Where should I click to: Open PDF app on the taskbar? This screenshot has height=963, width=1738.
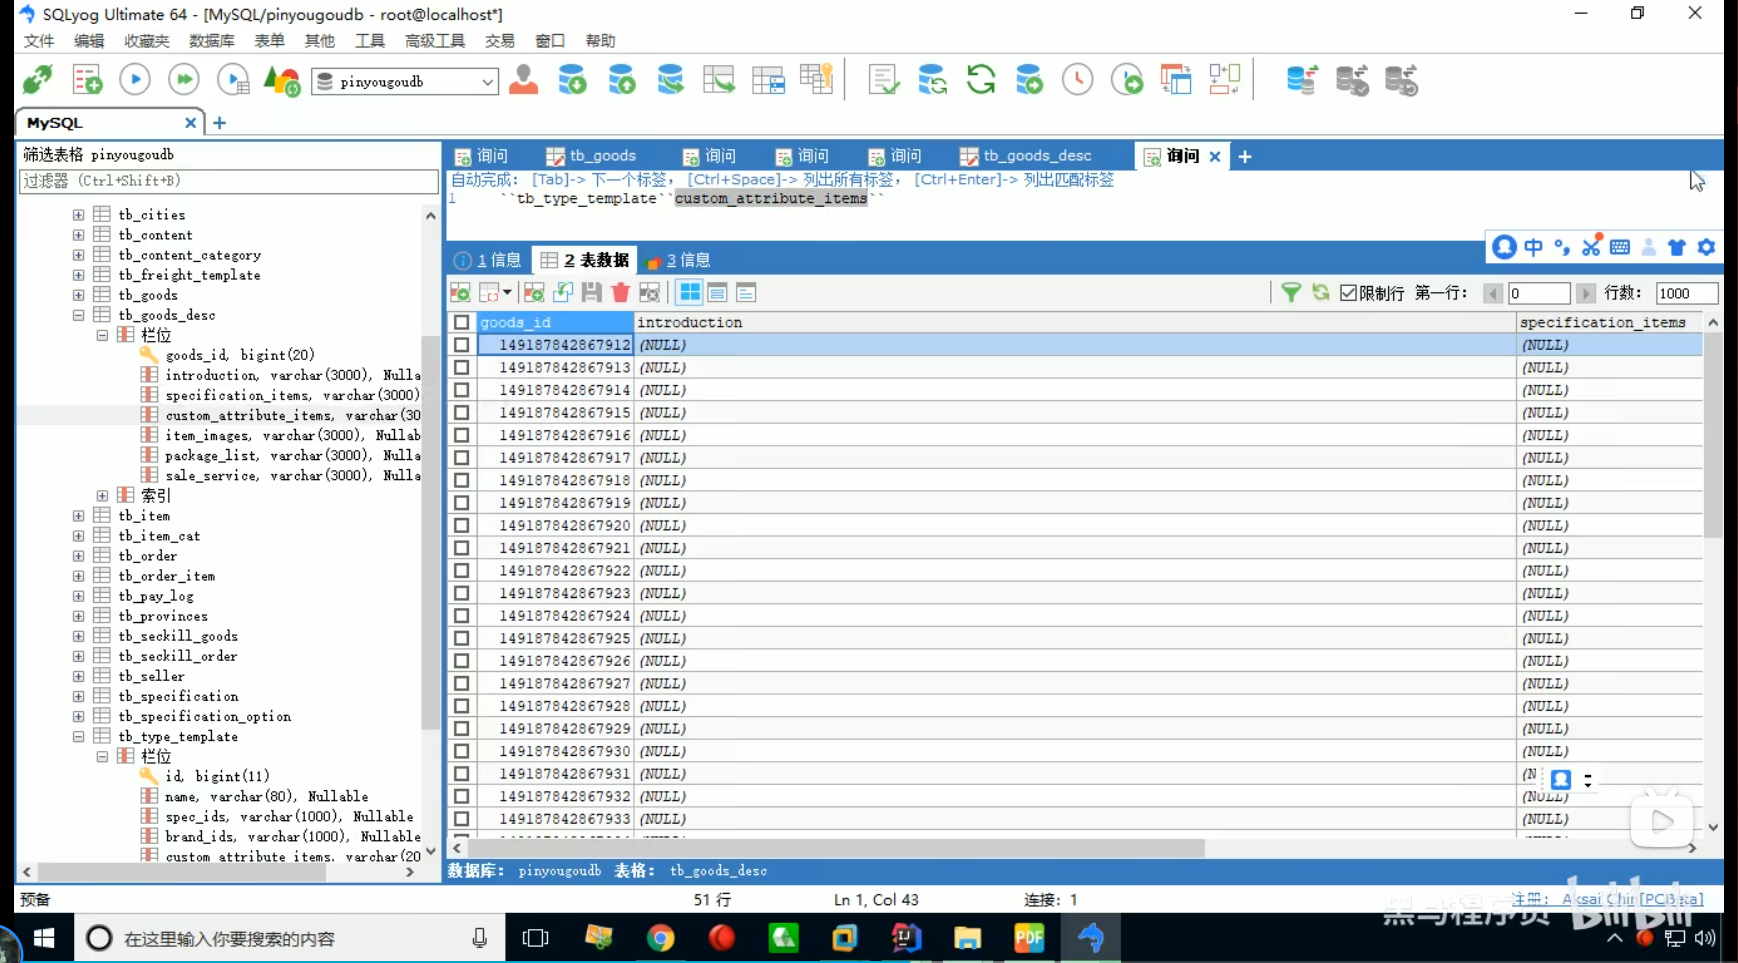1029,938
